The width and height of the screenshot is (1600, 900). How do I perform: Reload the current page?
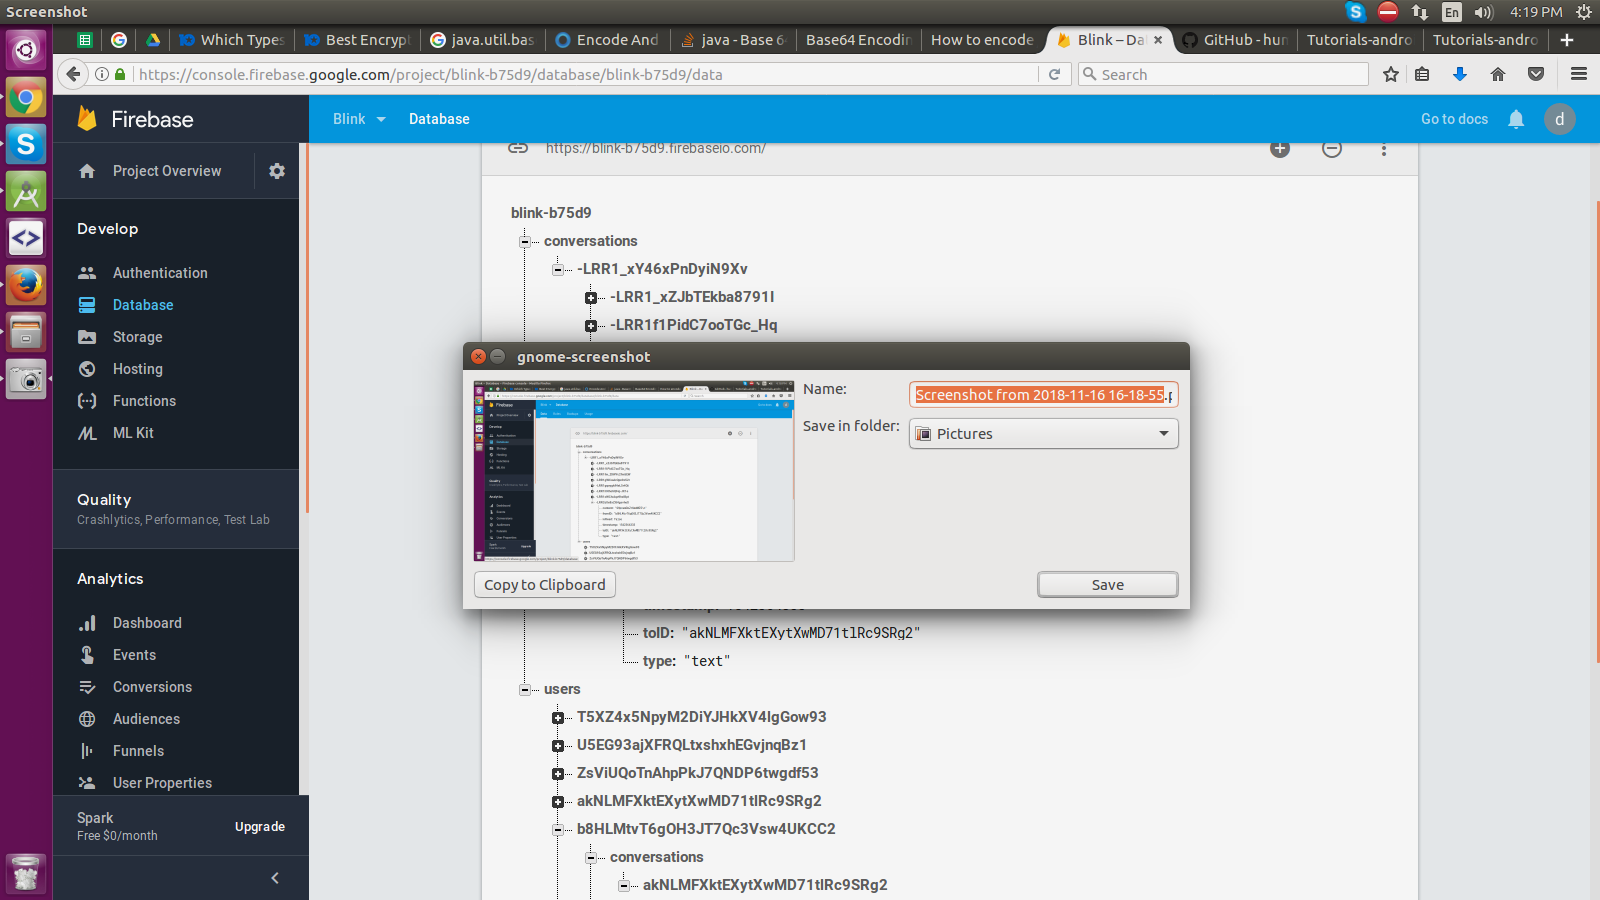coord(1054,74)
